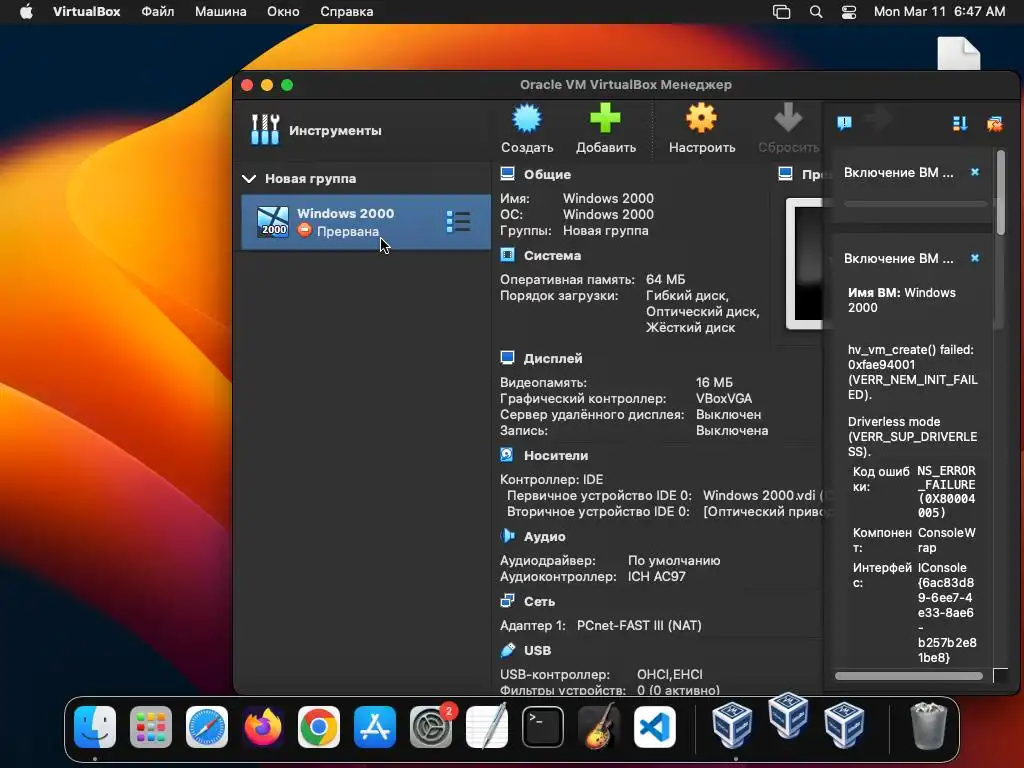The height and width of the screenshot is (768, 1024).
Task: Click the clear-all notifications icon
Action: tap(995, 123)
